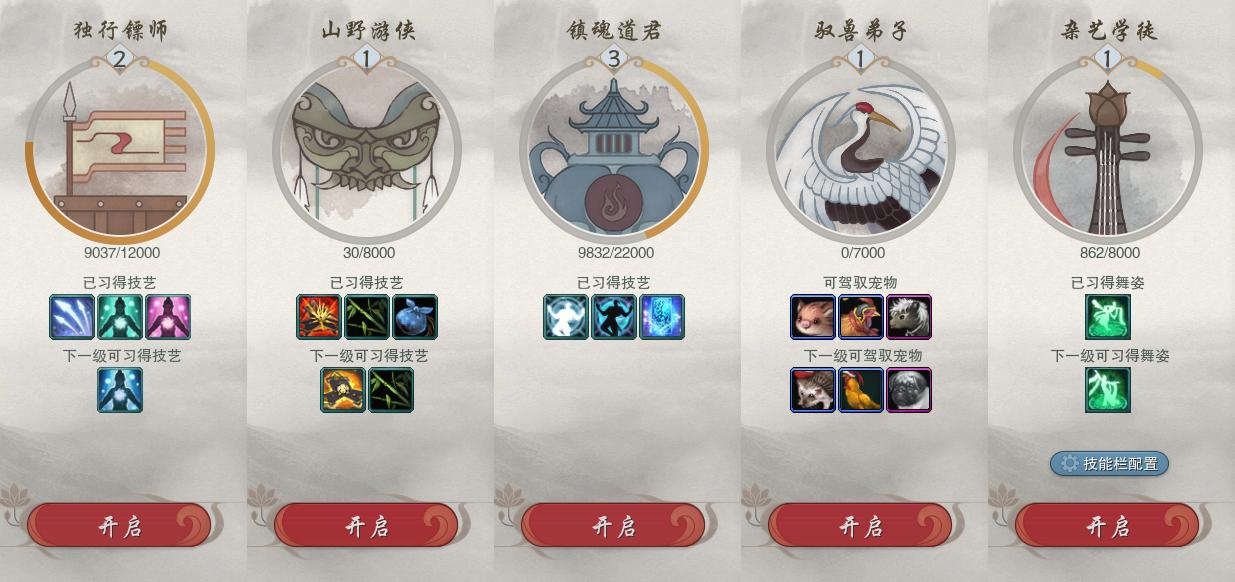Open the 技能栏配置 skill bar settings
The width and height of the screenshot is (1235, 582).
(1109, 463)
